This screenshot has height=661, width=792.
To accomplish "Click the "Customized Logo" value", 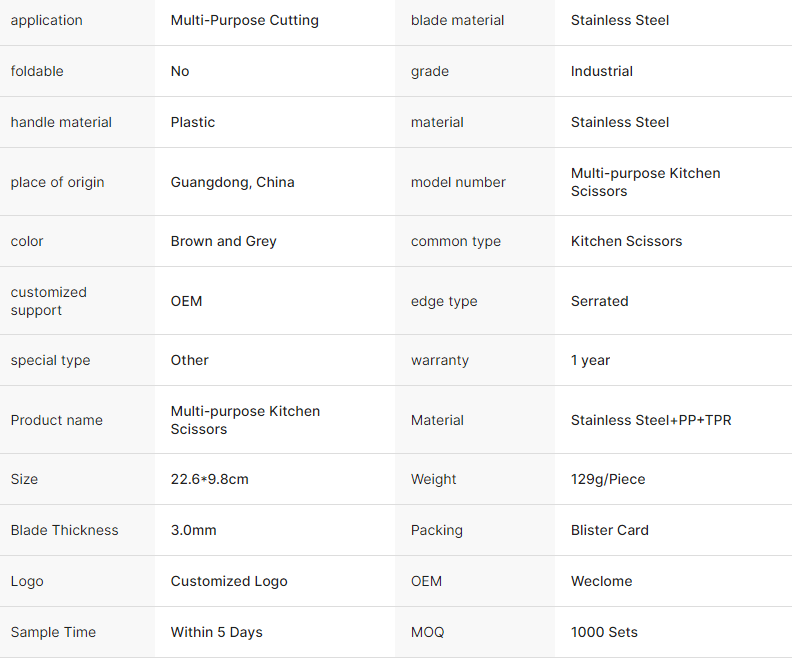I will [x=228, y=581].
